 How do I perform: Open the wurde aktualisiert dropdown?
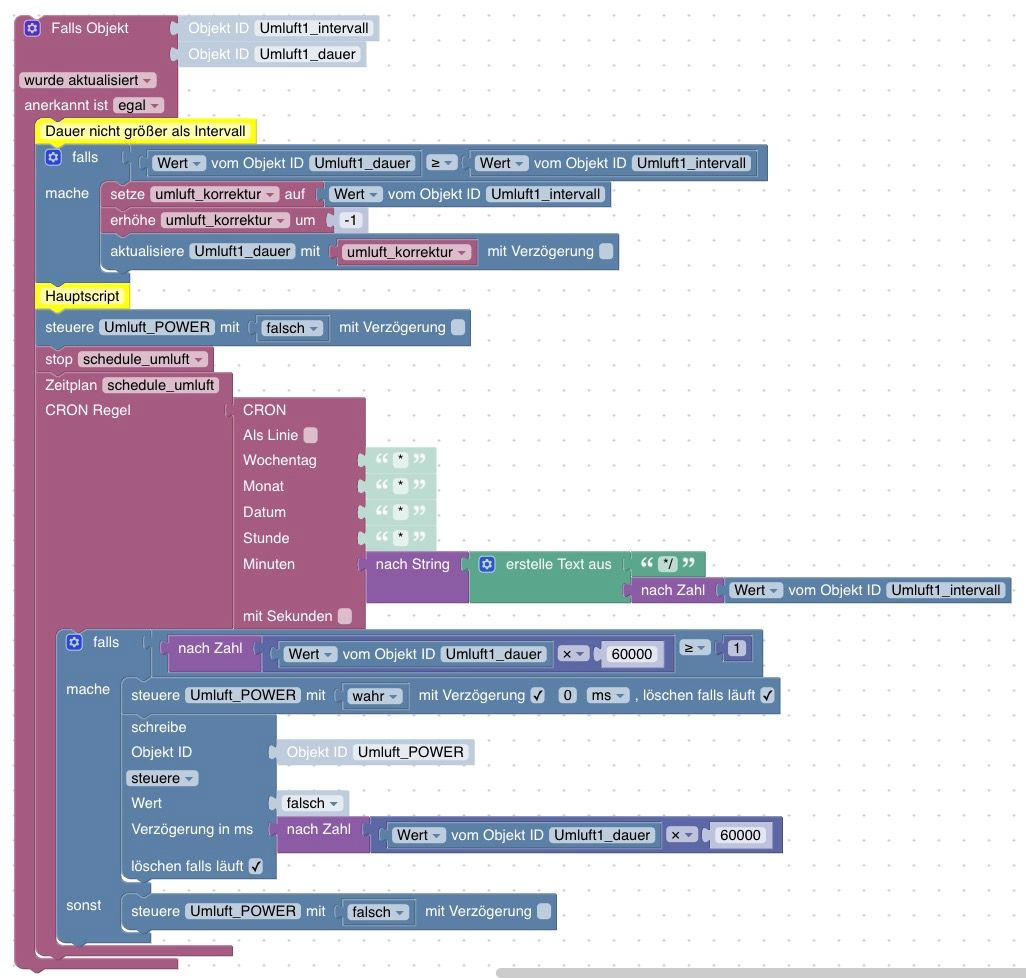tap(88, 80)
